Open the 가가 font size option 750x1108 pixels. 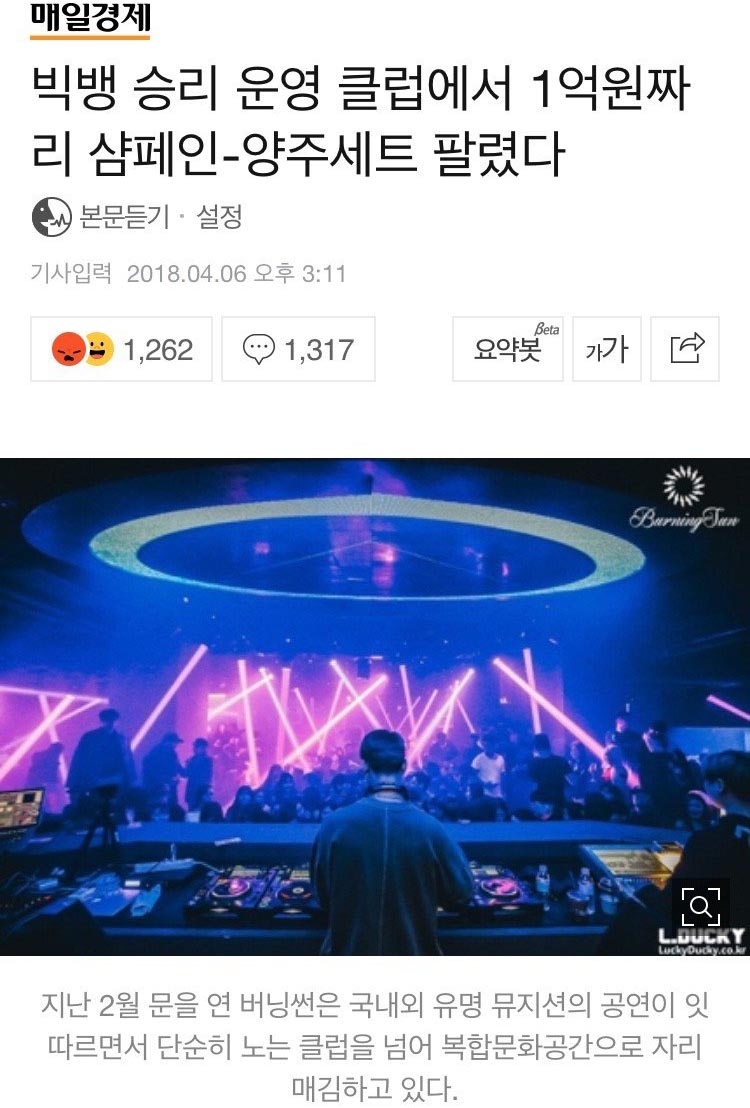pyautogui.click(x=607, y=349)
